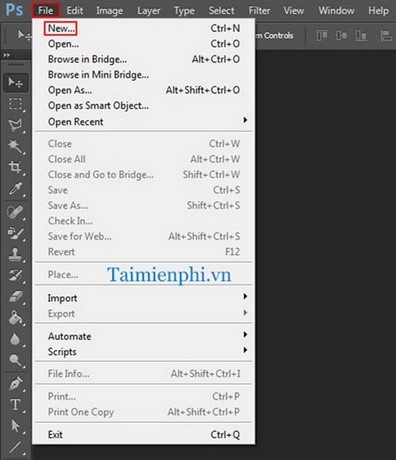Viewport: 396px width, 460px height.
Task: Click the greyed-out Save As... entry
Action: click(144, 205)
